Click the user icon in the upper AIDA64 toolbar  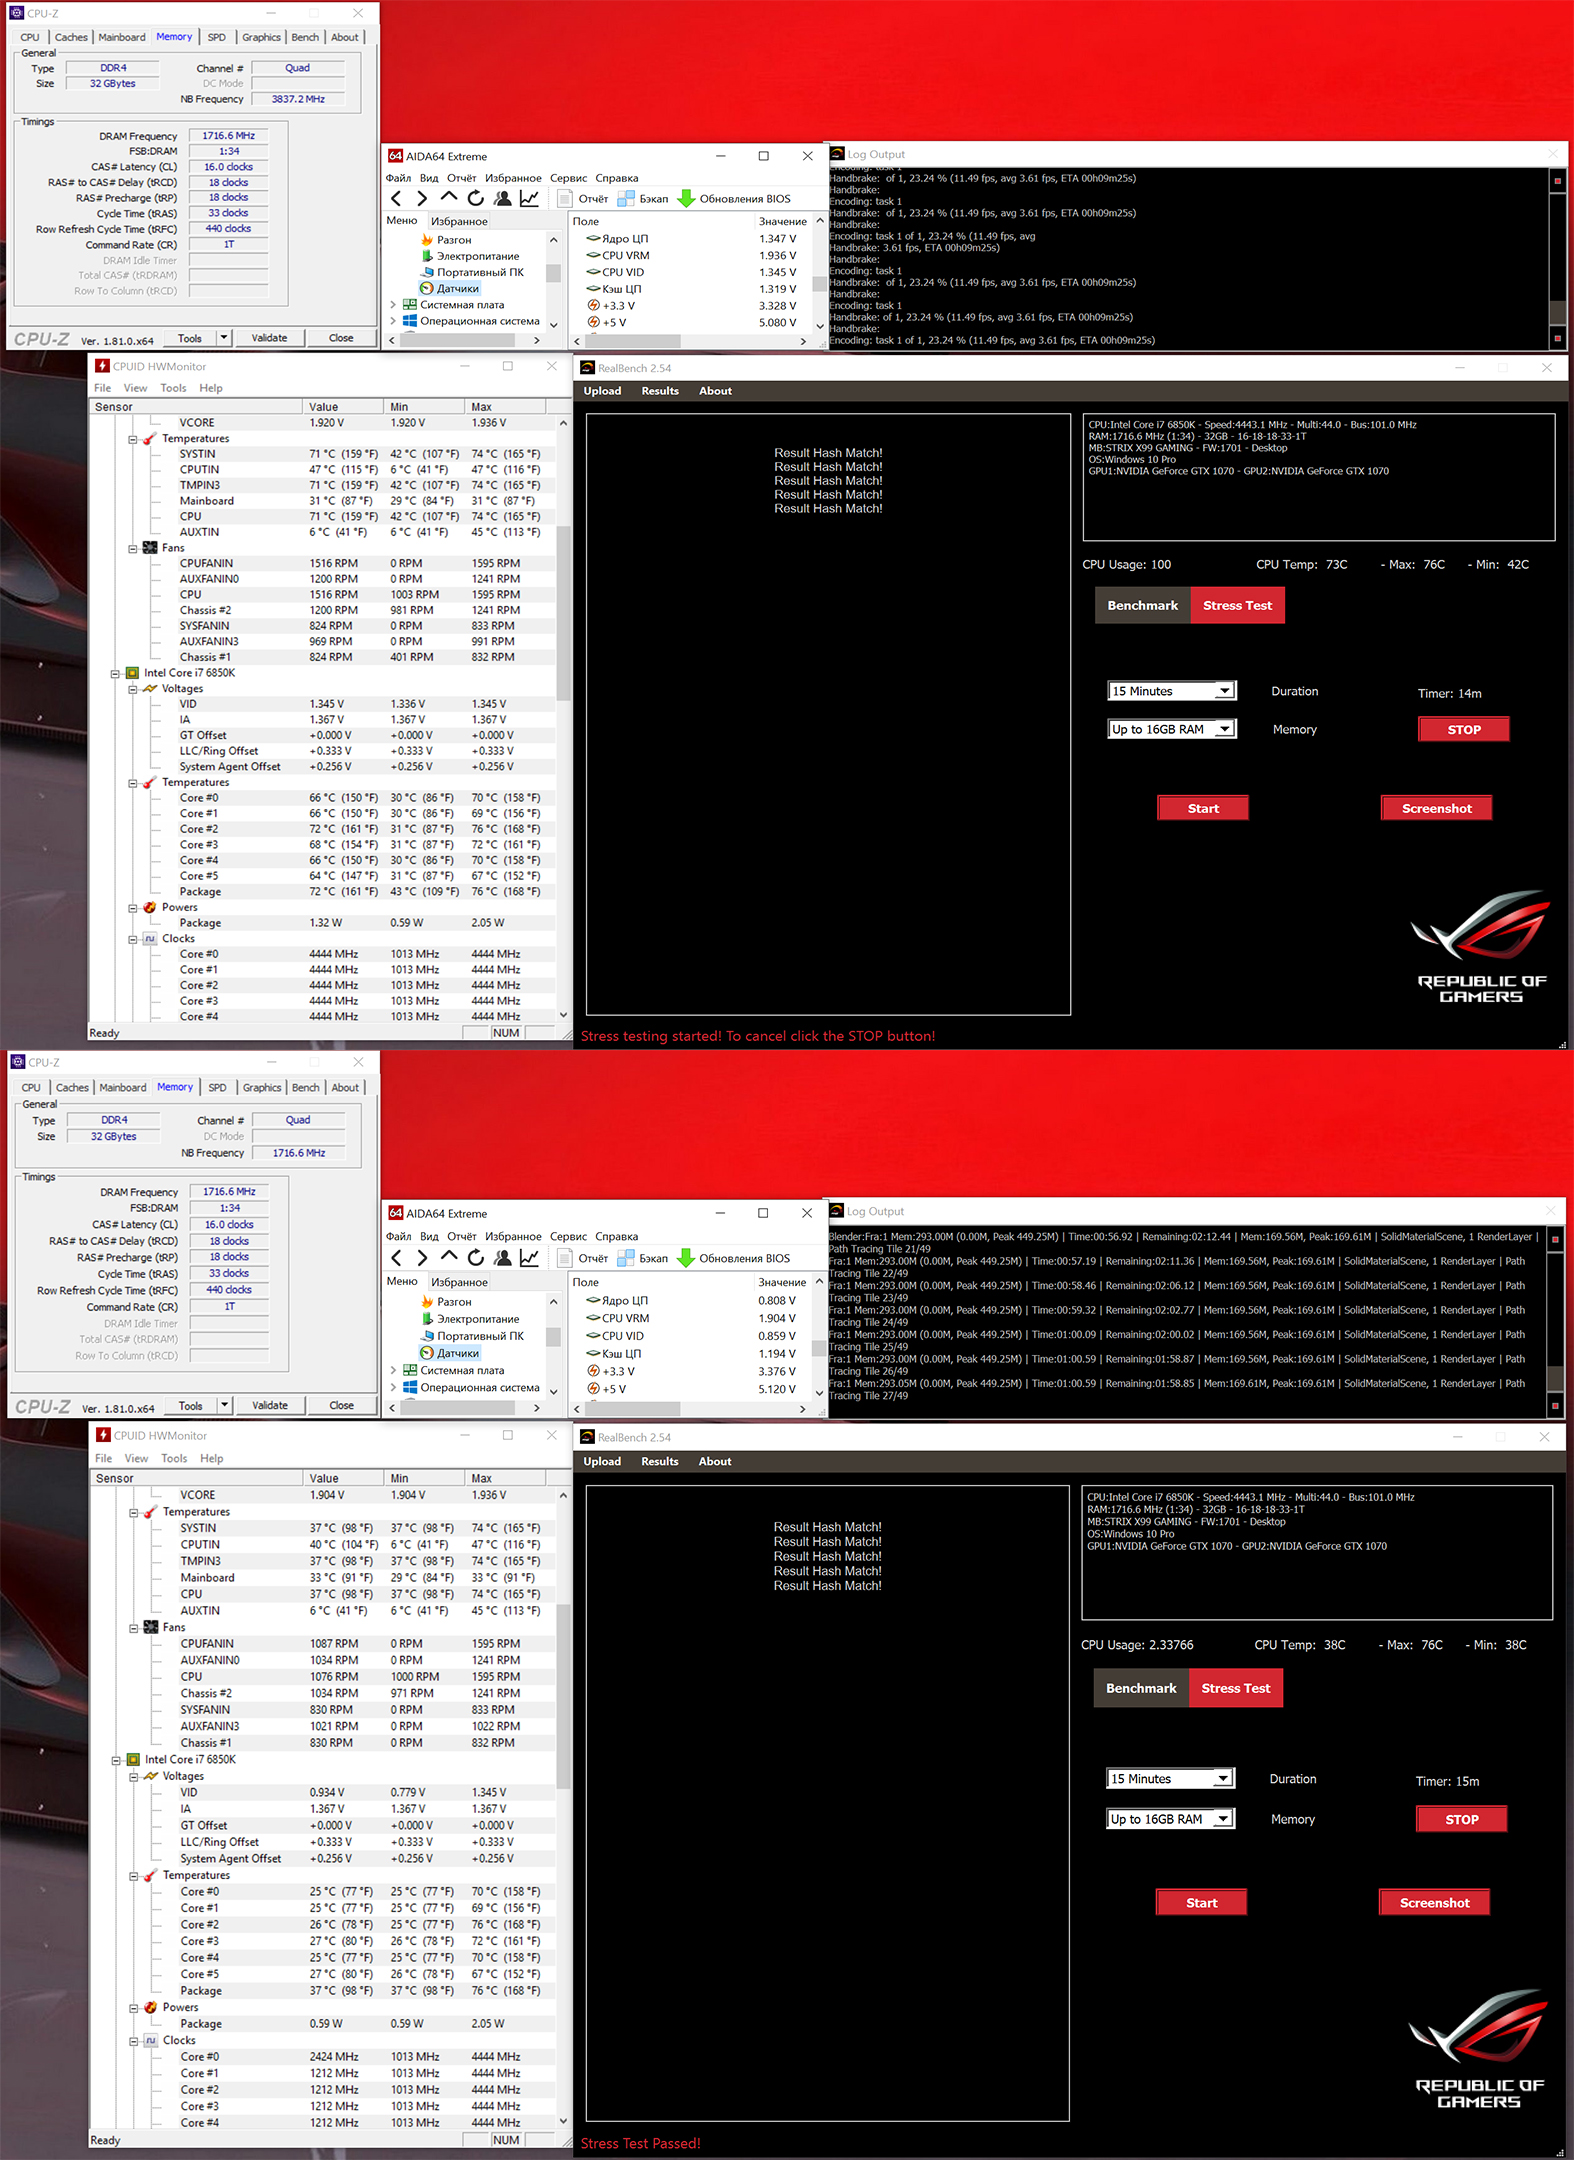503,198
